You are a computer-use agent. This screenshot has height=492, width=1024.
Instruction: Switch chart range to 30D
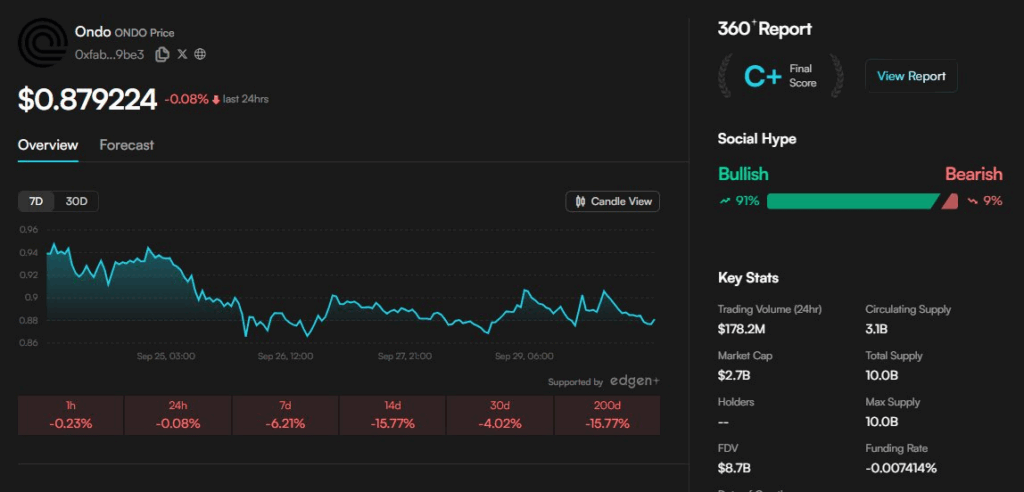coord(76,202)
